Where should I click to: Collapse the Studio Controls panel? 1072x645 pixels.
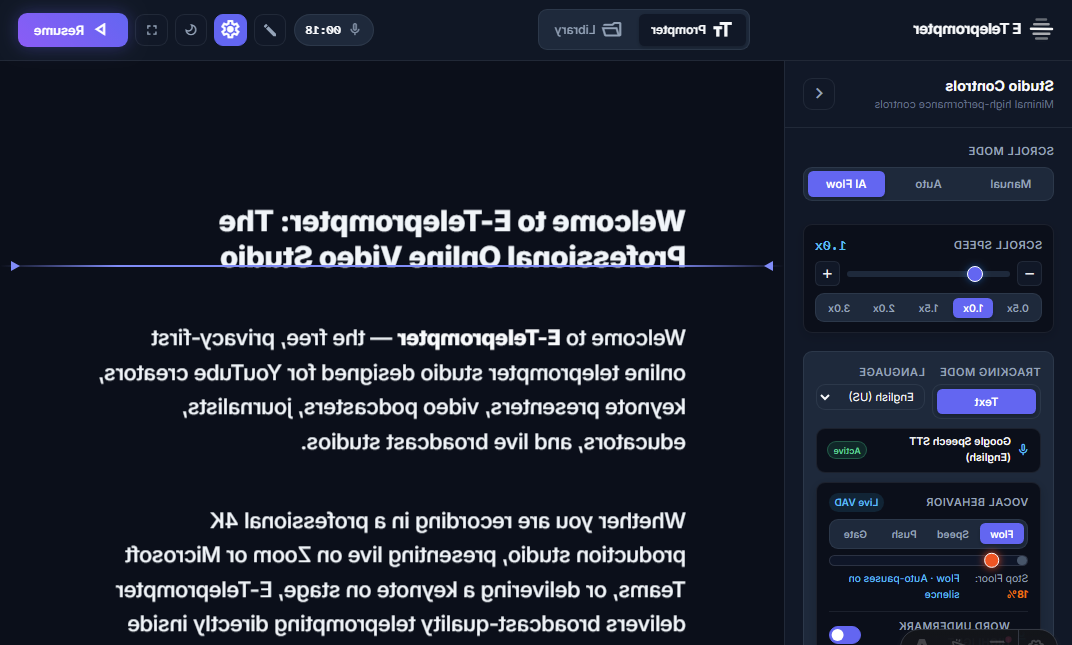pos(819,94)
